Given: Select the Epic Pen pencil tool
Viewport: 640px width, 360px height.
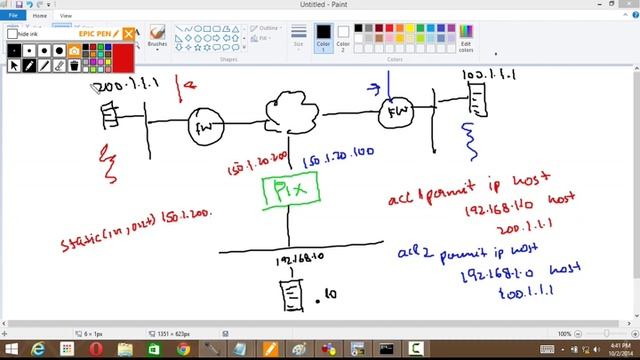Looking at the screenshot, I should 29,66.
